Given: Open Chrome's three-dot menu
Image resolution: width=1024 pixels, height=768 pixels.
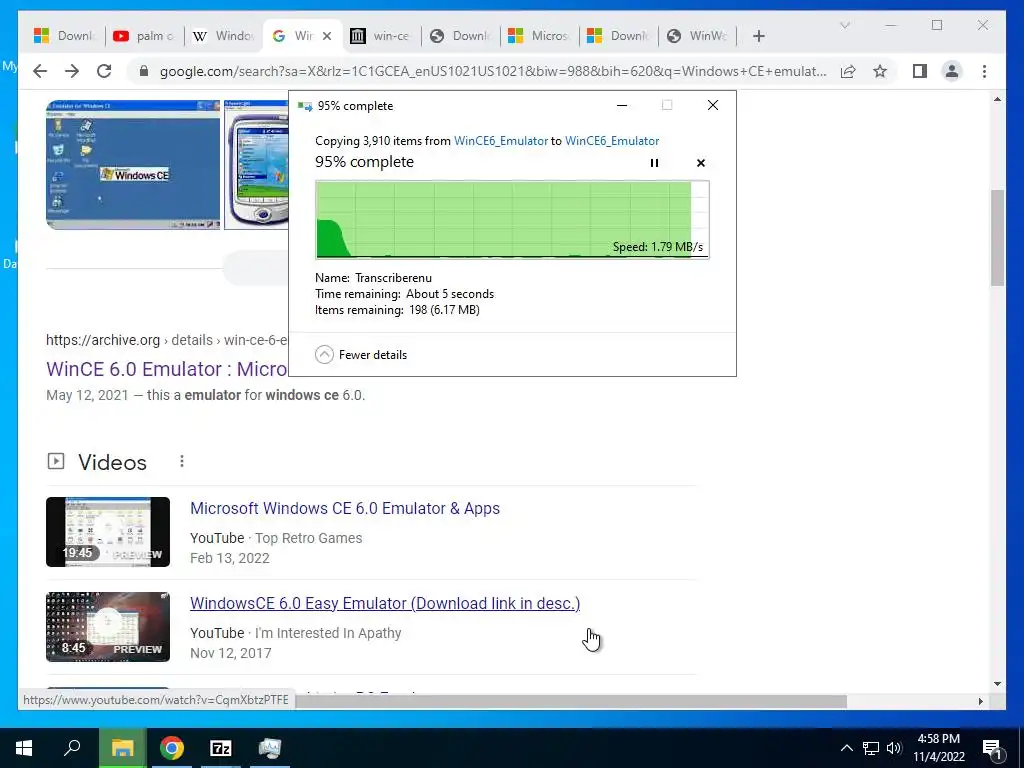Looking at the screenshot, I should [x=984, y=71].
